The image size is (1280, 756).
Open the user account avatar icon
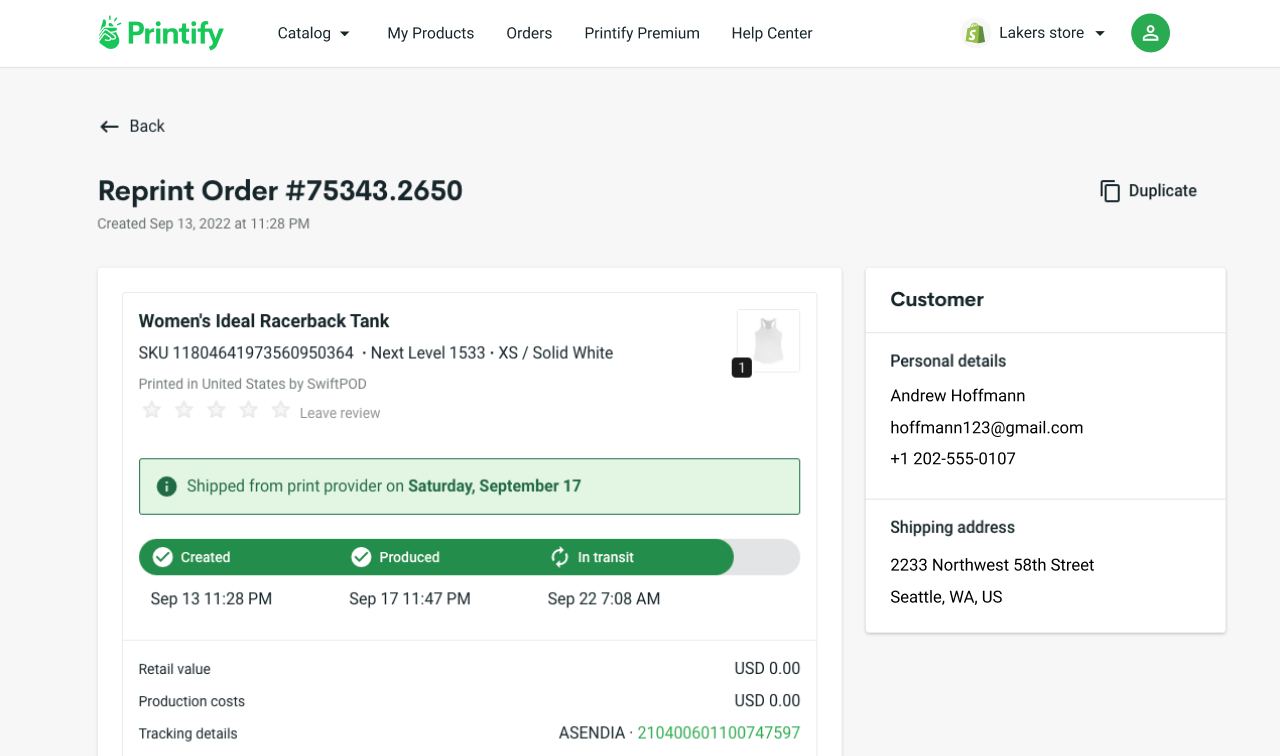point(1150,33)
